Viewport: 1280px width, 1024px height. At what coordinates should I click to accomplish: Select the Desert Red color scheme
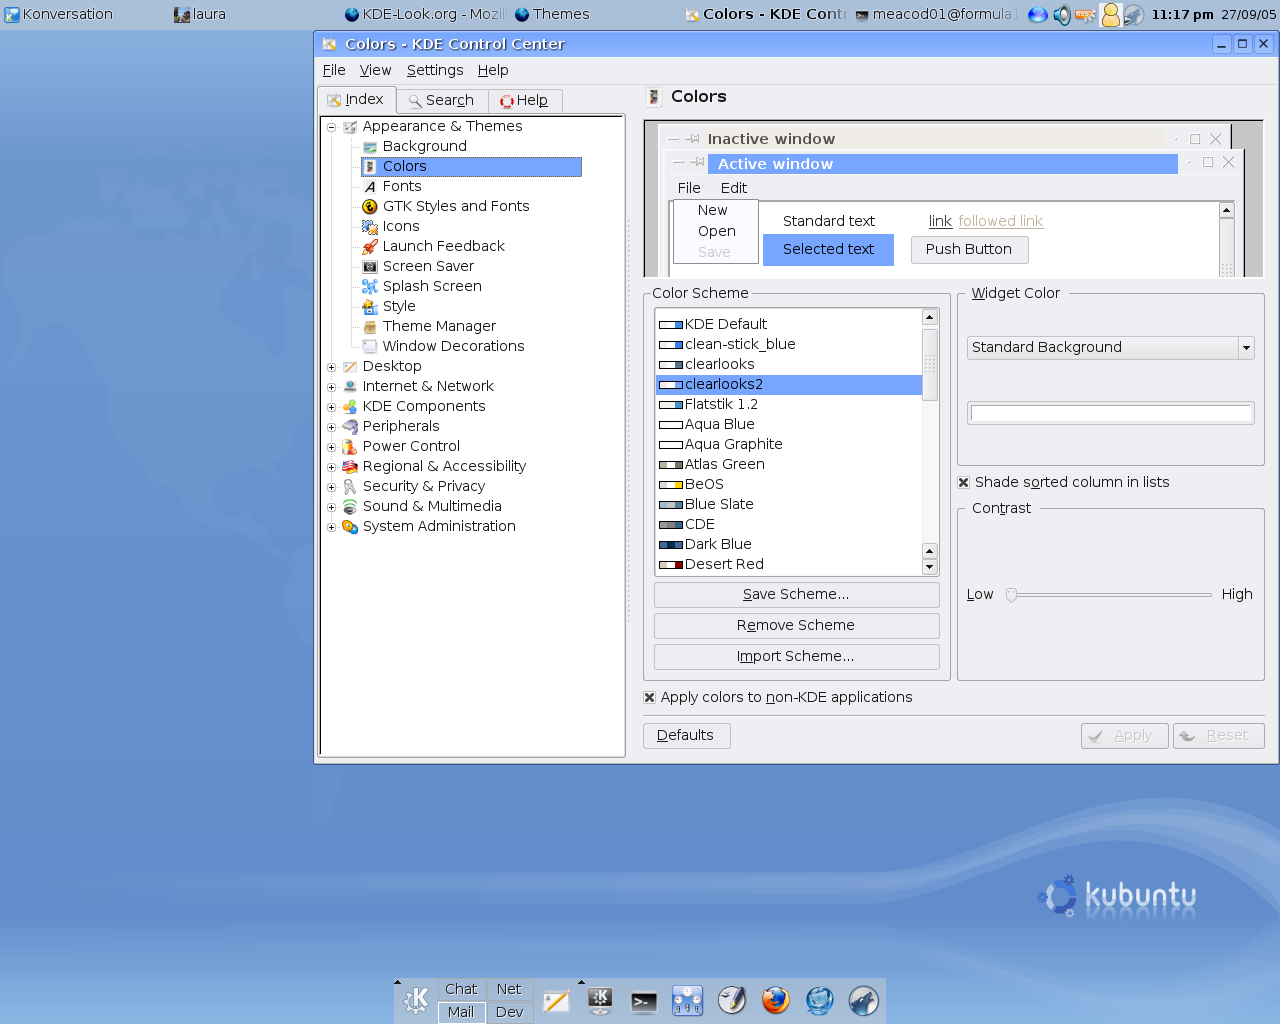point(788,564)
